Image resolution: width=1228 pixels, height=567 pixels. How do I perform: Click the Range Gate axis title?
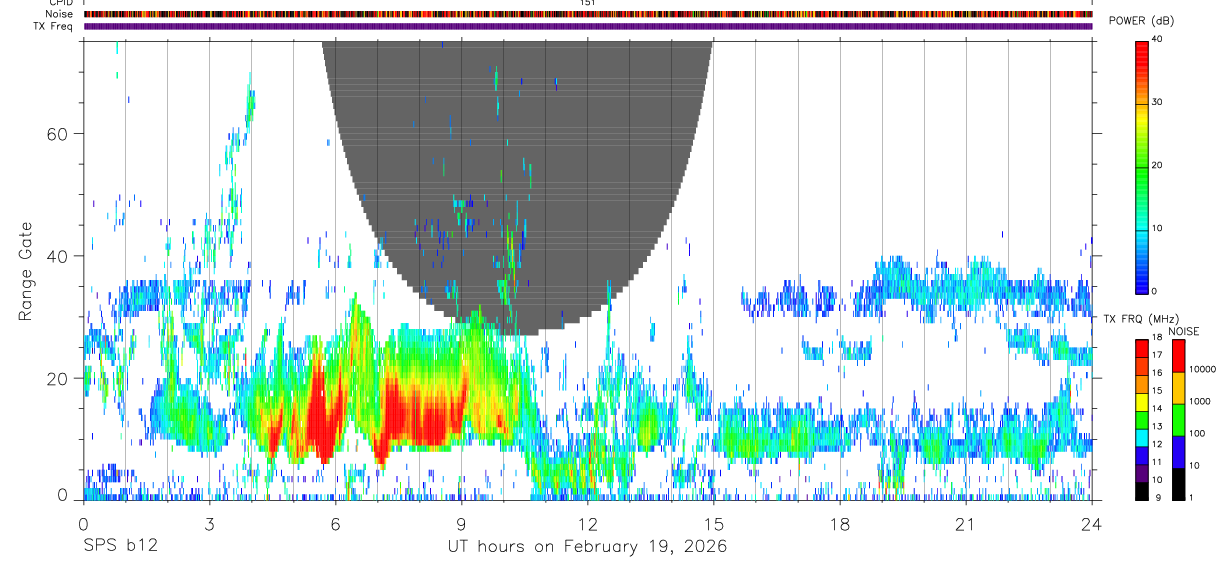pyautogui.click(x=25, y=271)
